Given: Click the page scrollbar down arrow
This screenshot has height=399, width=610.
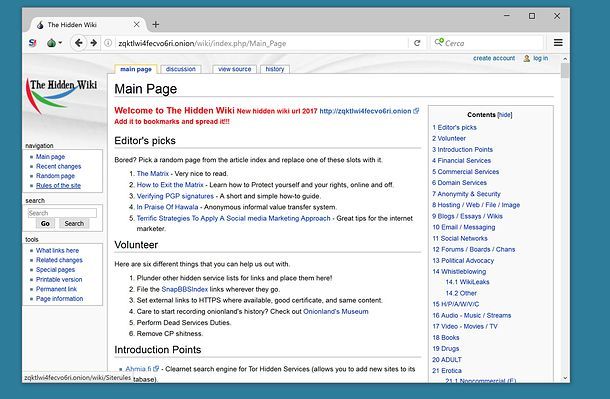Looking at the screenshot, I should 565,378.
